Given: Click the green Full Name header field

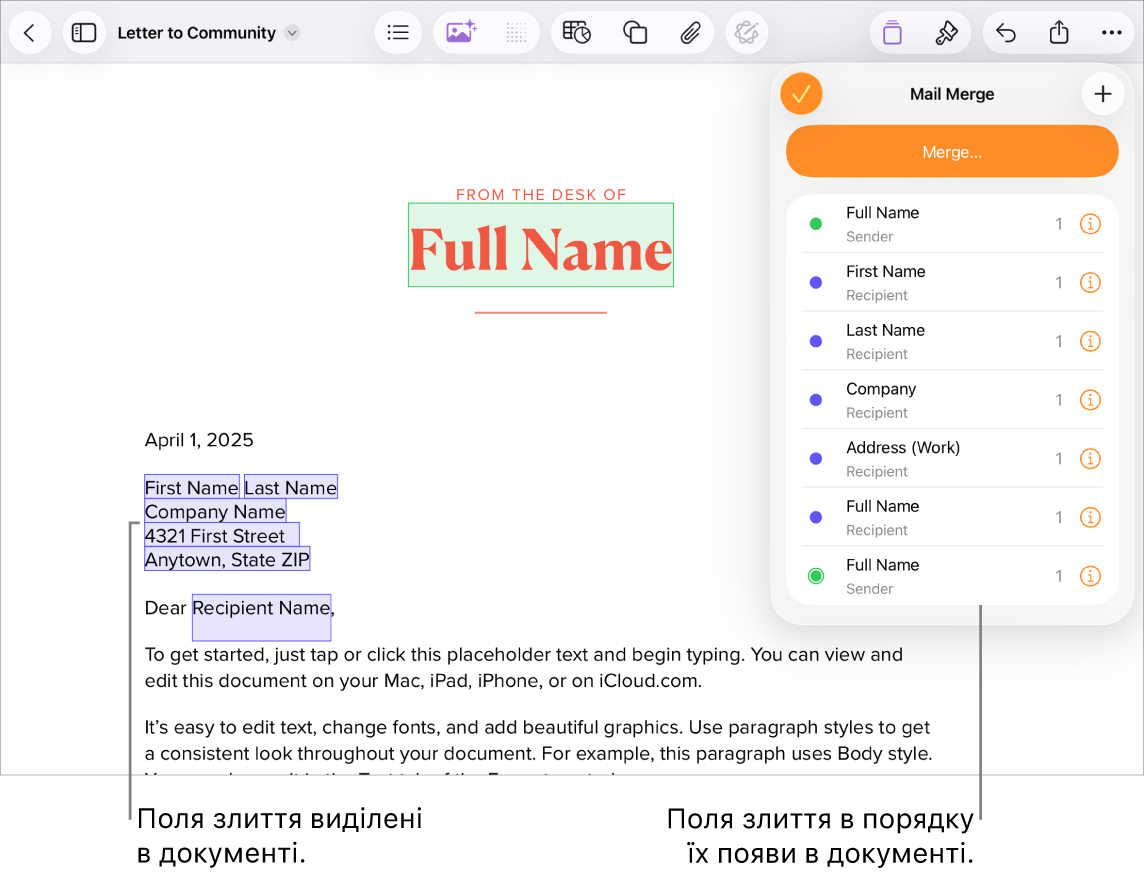Looking at the screenshot, I should click(x=541, y=245).
